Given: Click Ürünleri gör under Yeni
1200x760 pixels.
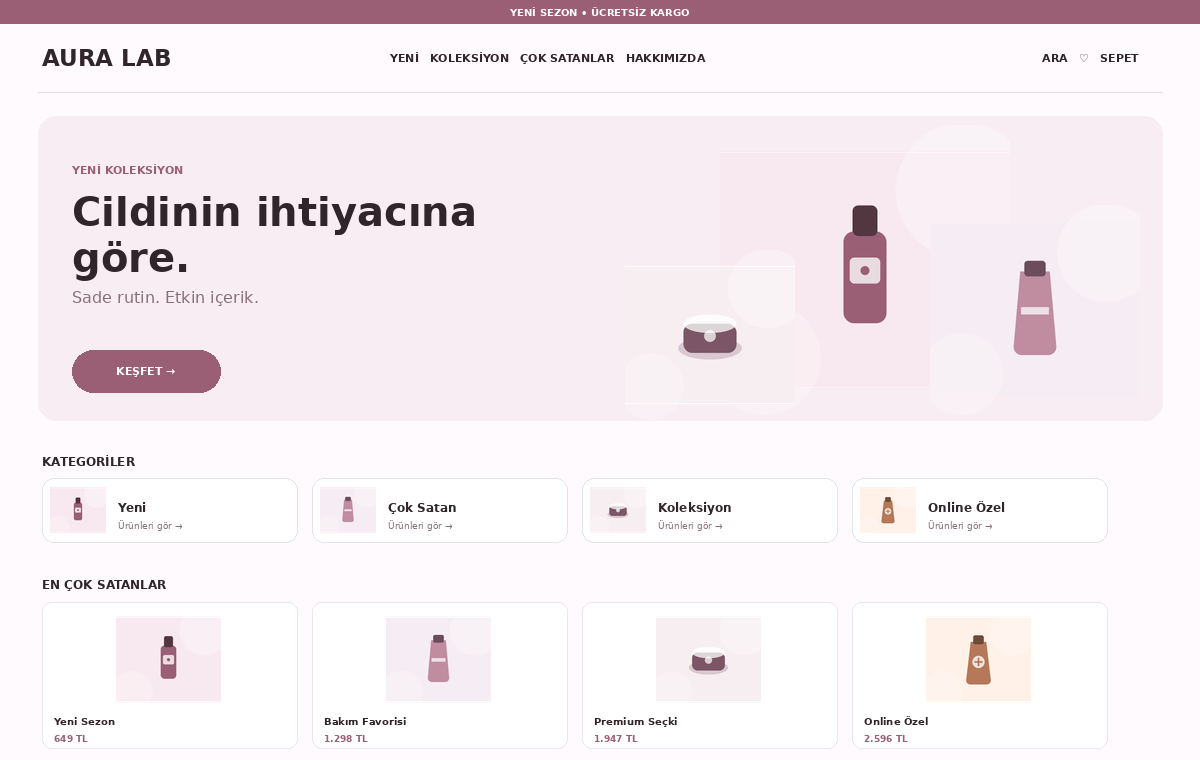Looking at the screenshot, I should (x=150, y=526).
